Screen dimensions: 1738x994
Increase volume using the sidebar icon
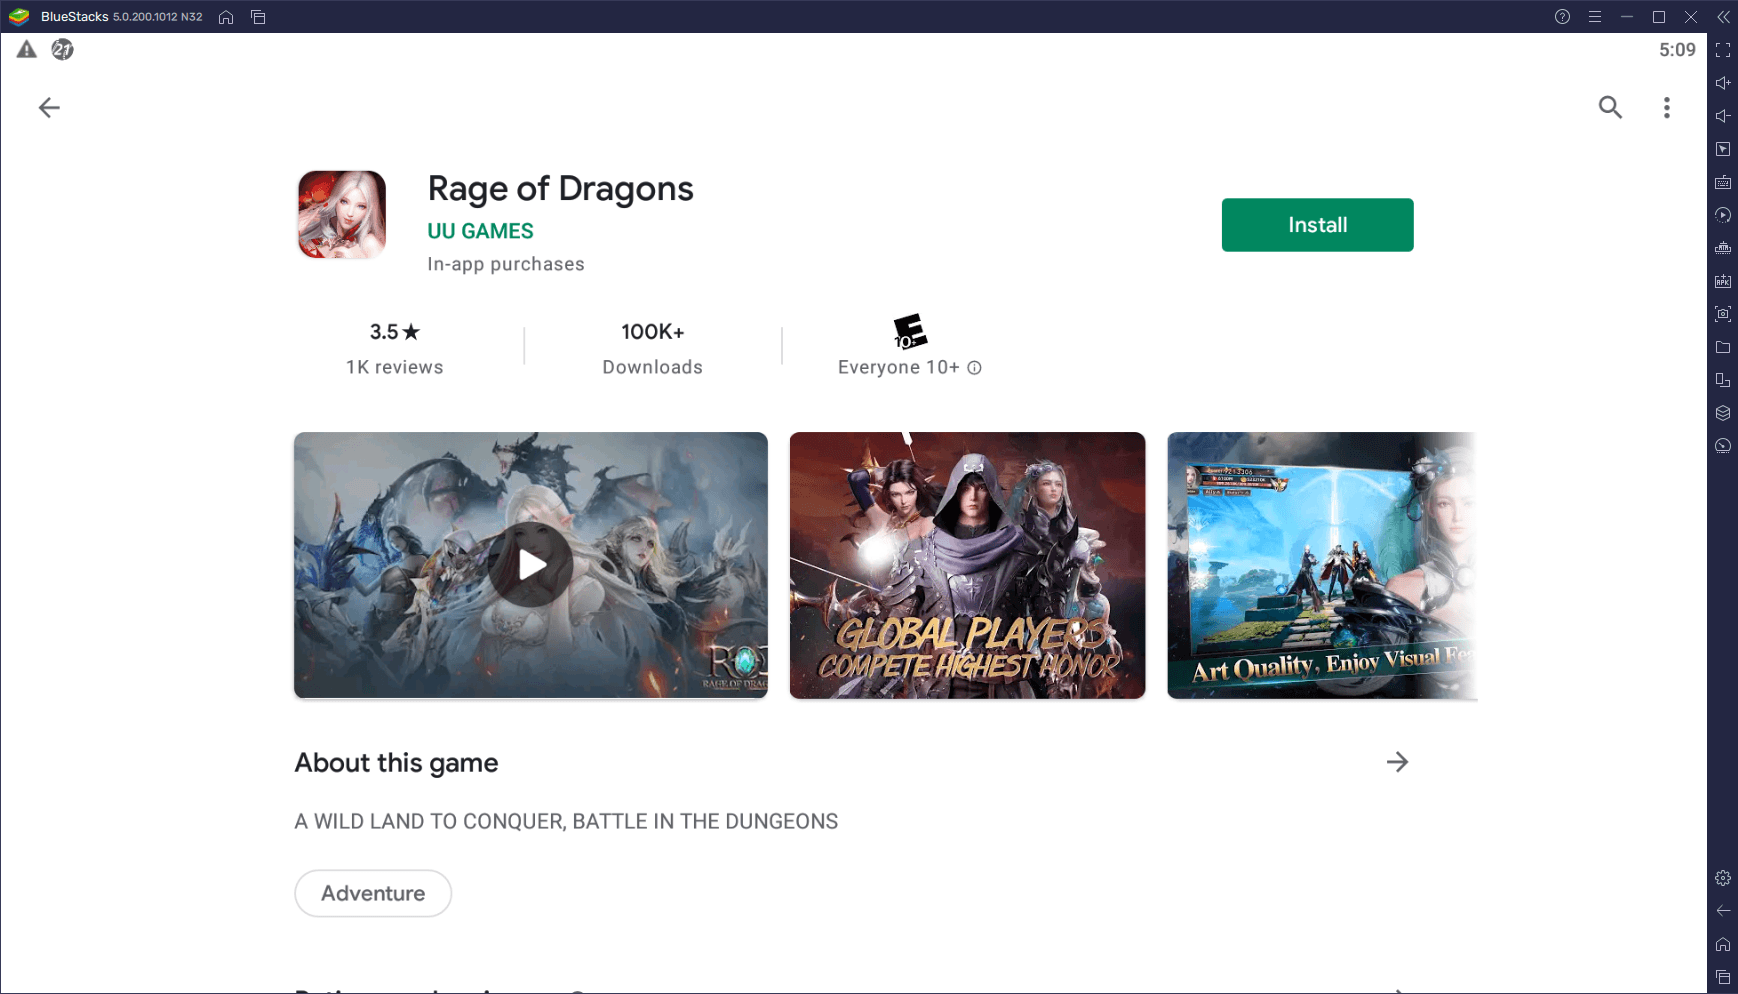click(1723, 83)
